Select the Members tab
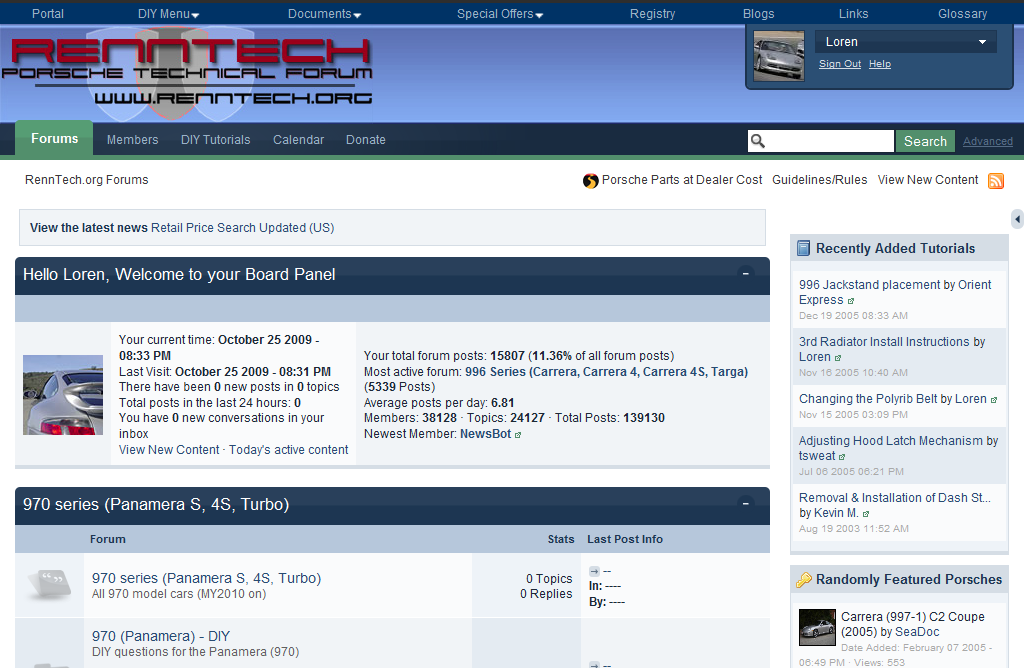The image size is (1024, 668). 133,140
